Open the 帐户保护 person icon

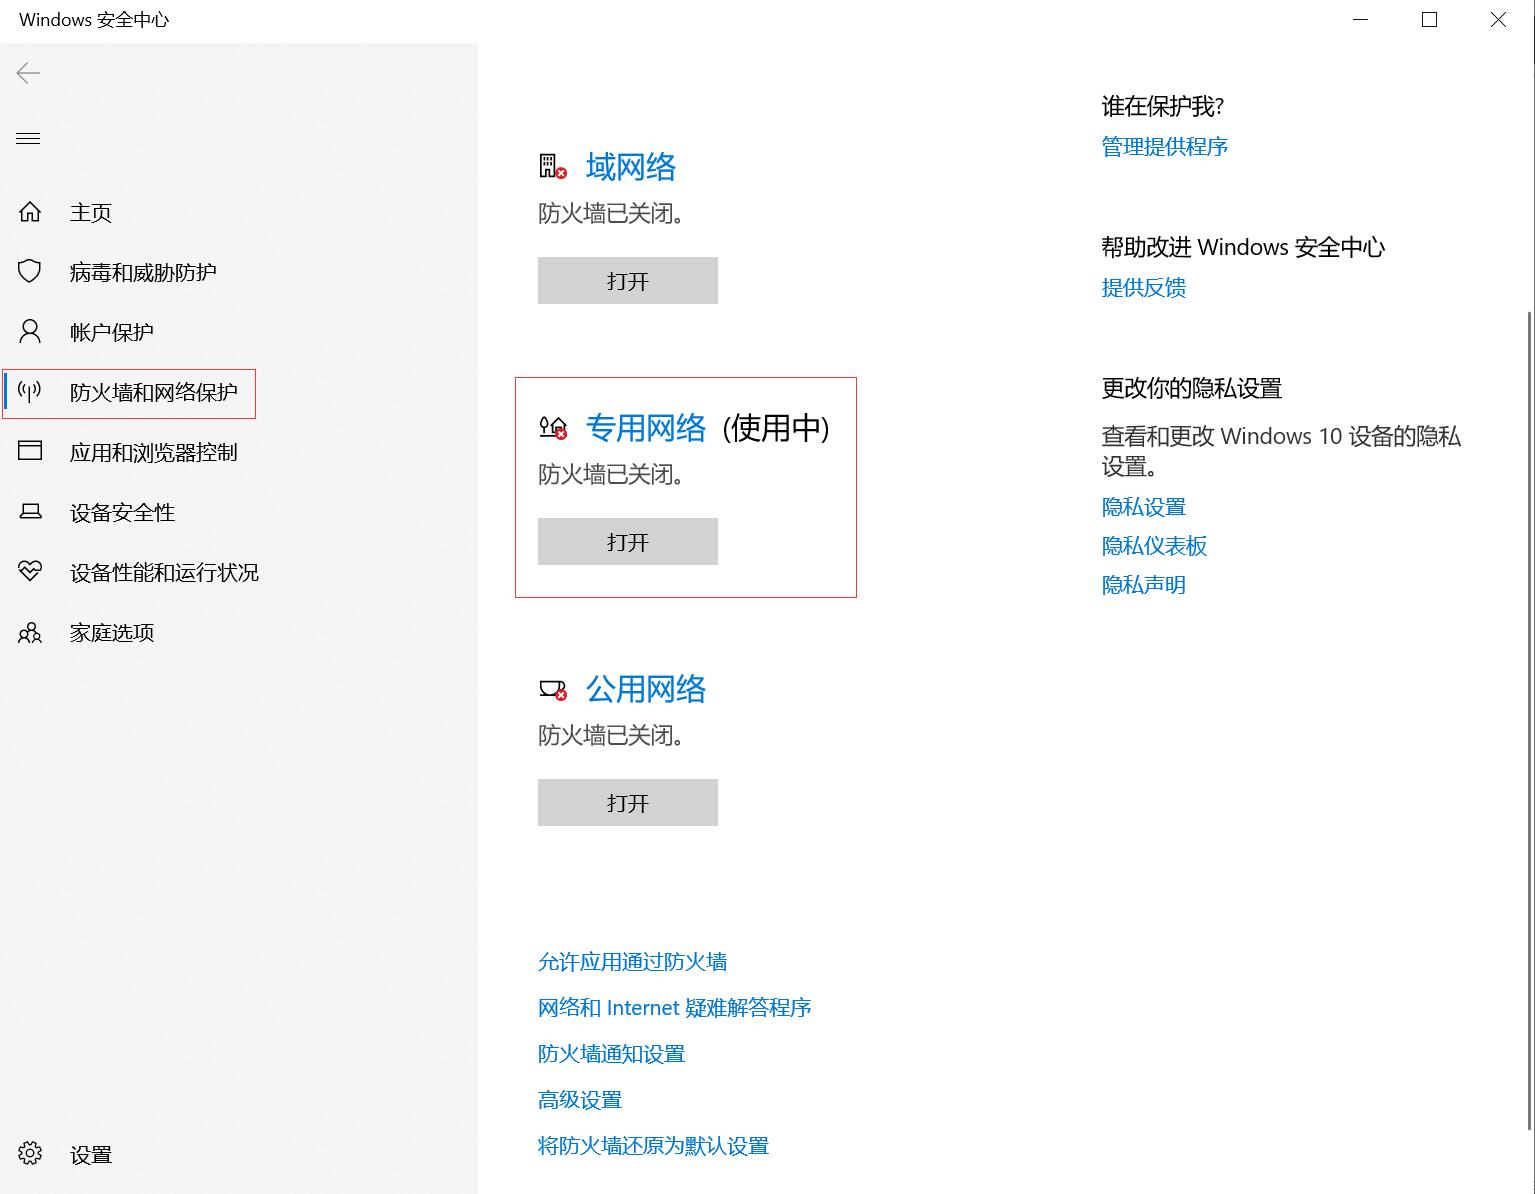click(30, 332)
